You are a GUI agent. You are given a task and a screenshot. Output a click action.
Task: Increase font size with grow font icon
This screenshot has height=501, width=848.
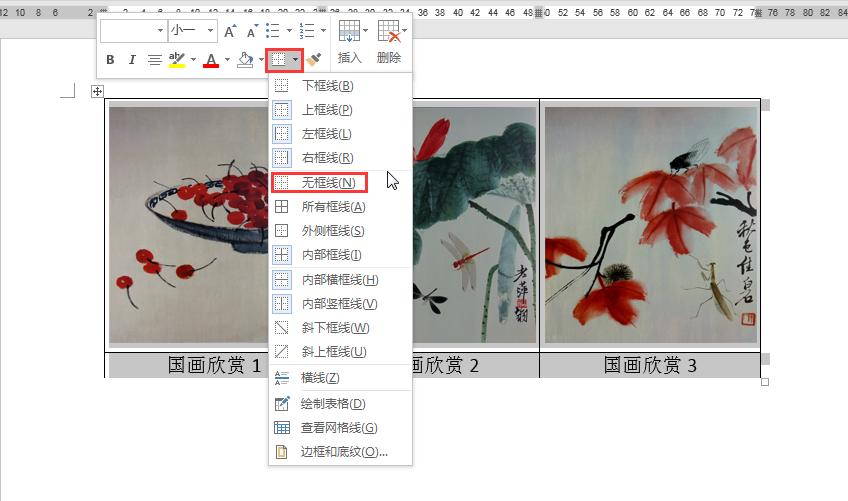(x=230, y=31)
